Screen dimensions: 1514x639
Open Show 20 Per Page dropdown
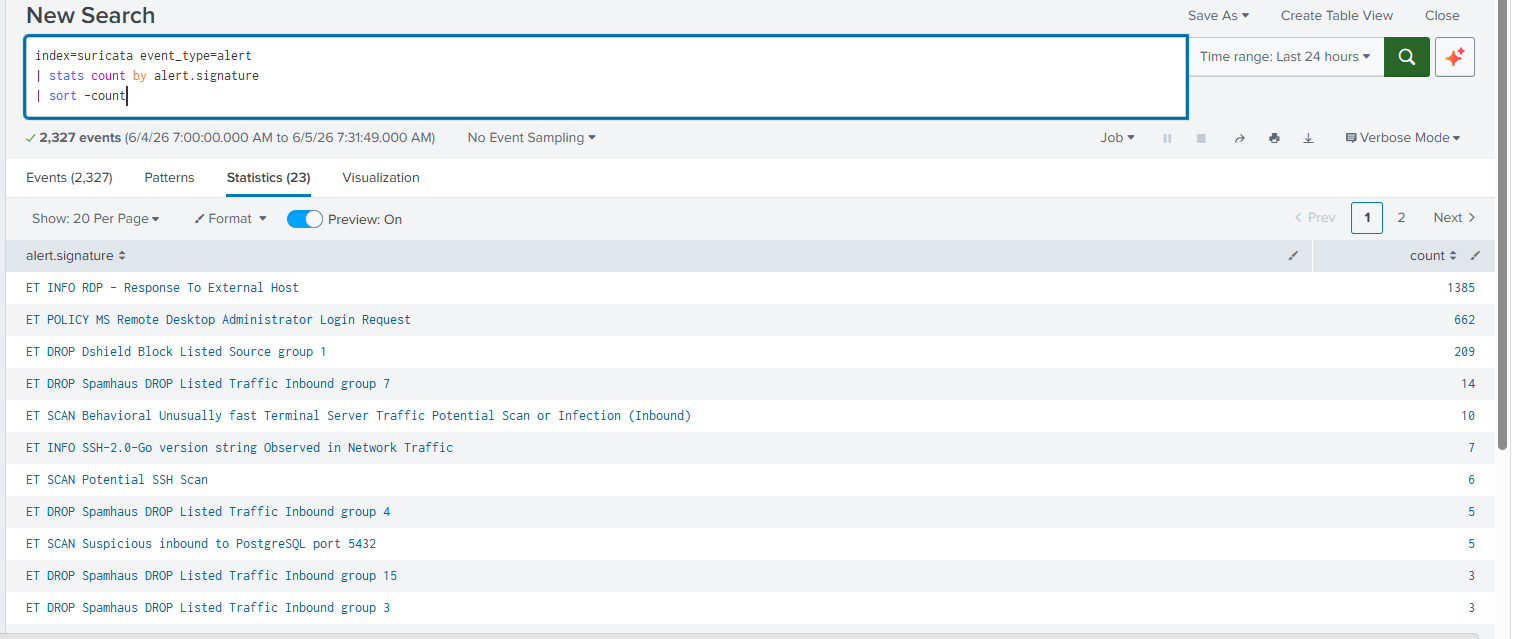tap(95, 219)
